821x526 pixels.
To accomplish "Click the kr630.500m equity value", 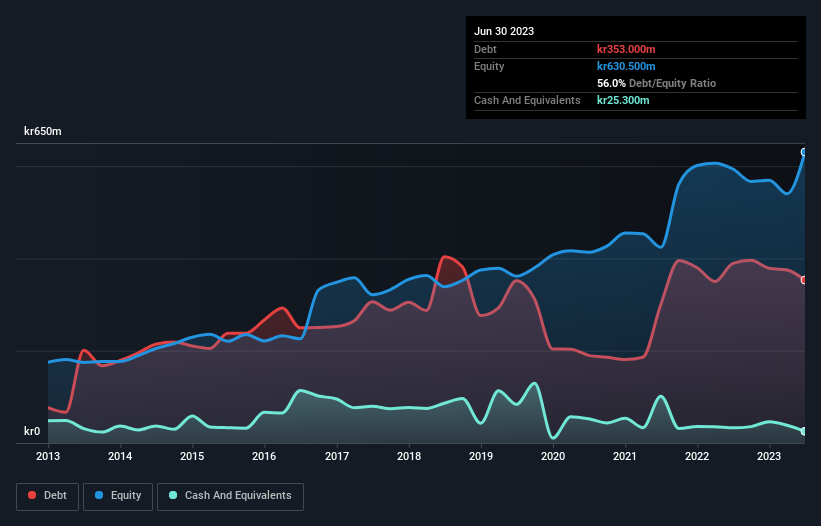I will click(x=626, y=66).
